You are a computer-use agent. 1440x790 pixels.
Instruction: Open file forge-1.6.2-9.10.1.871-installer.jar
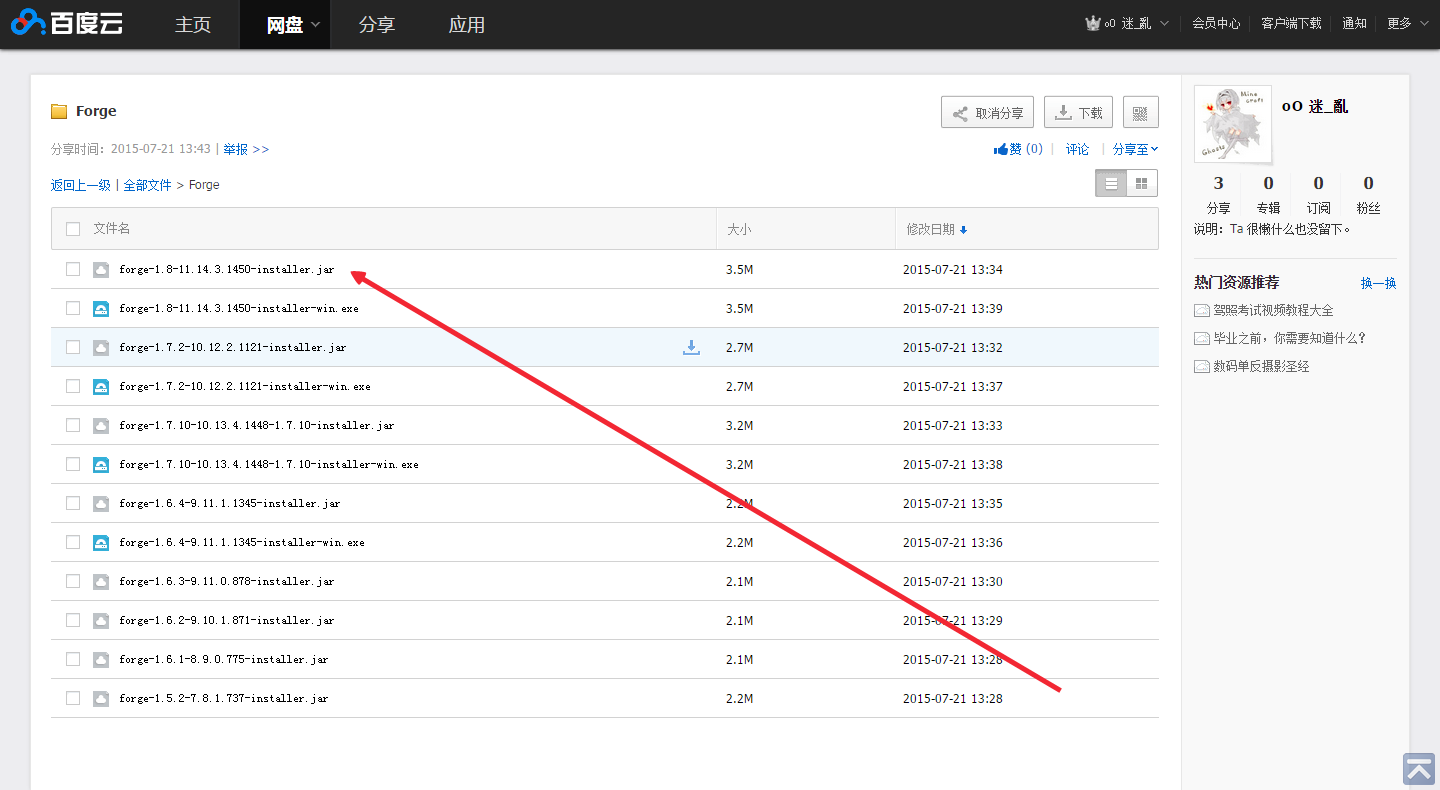pos(226,621)
